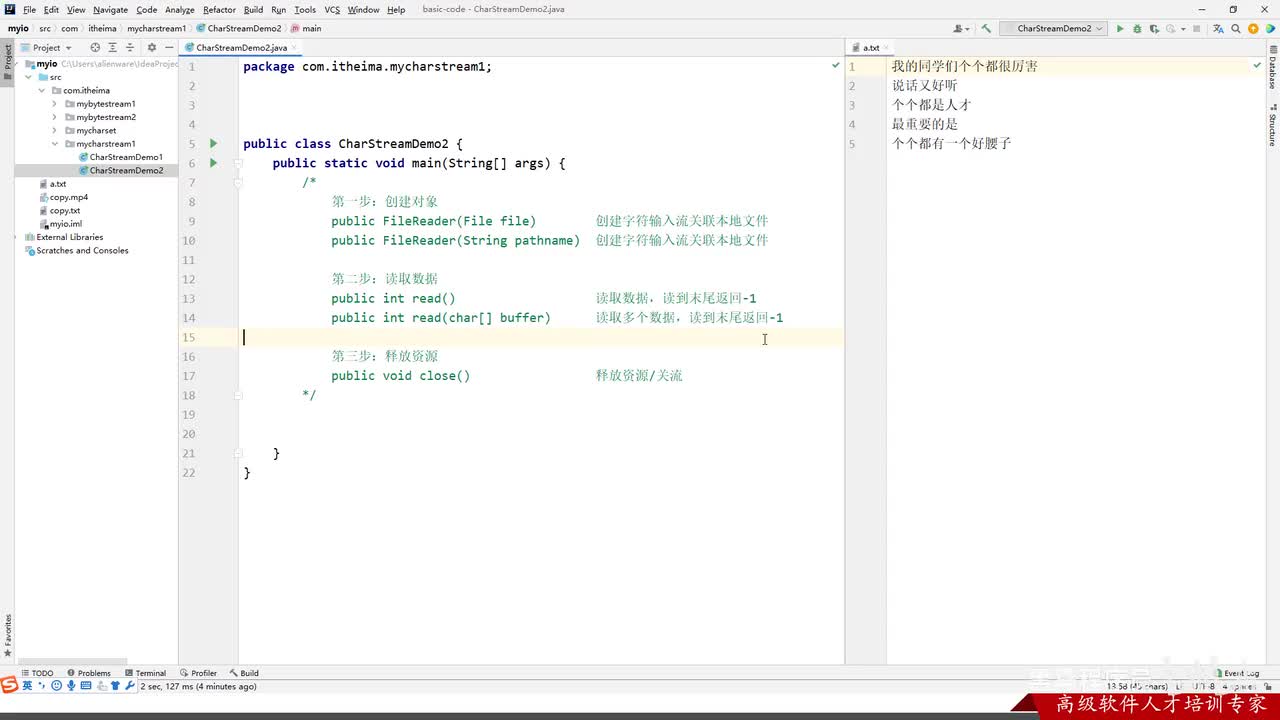
Task: Start debugging with the bug icon
Action: click(x=1136, y=29)
